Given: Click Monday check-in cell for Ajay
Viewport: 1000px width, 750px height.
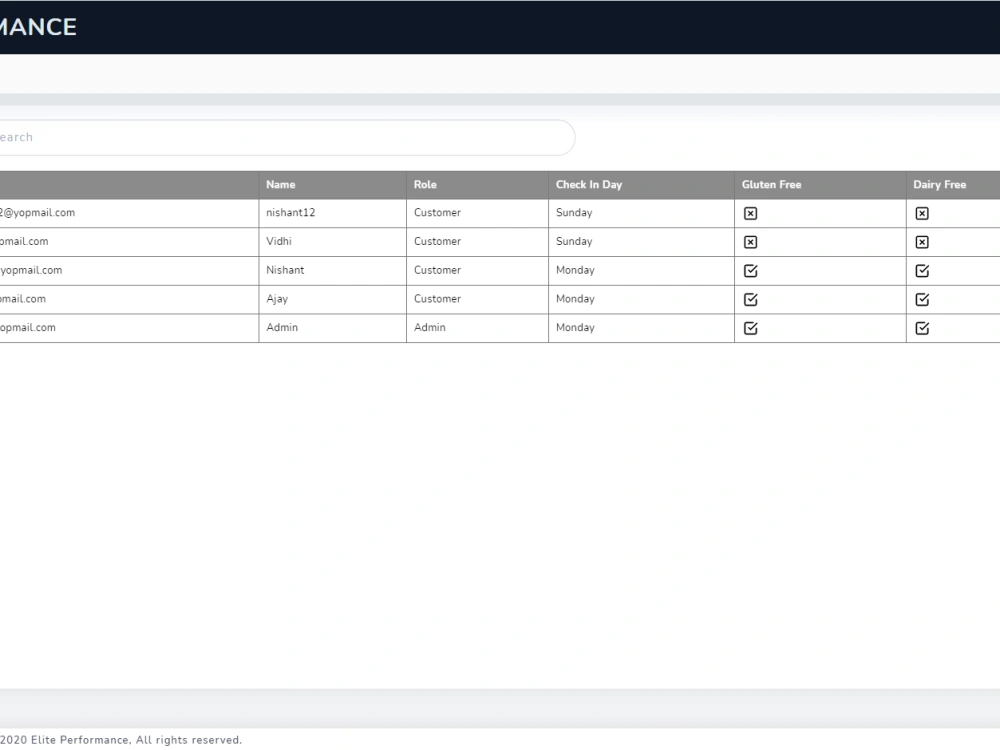Looking at the screenshot, I should pos(641,300).
